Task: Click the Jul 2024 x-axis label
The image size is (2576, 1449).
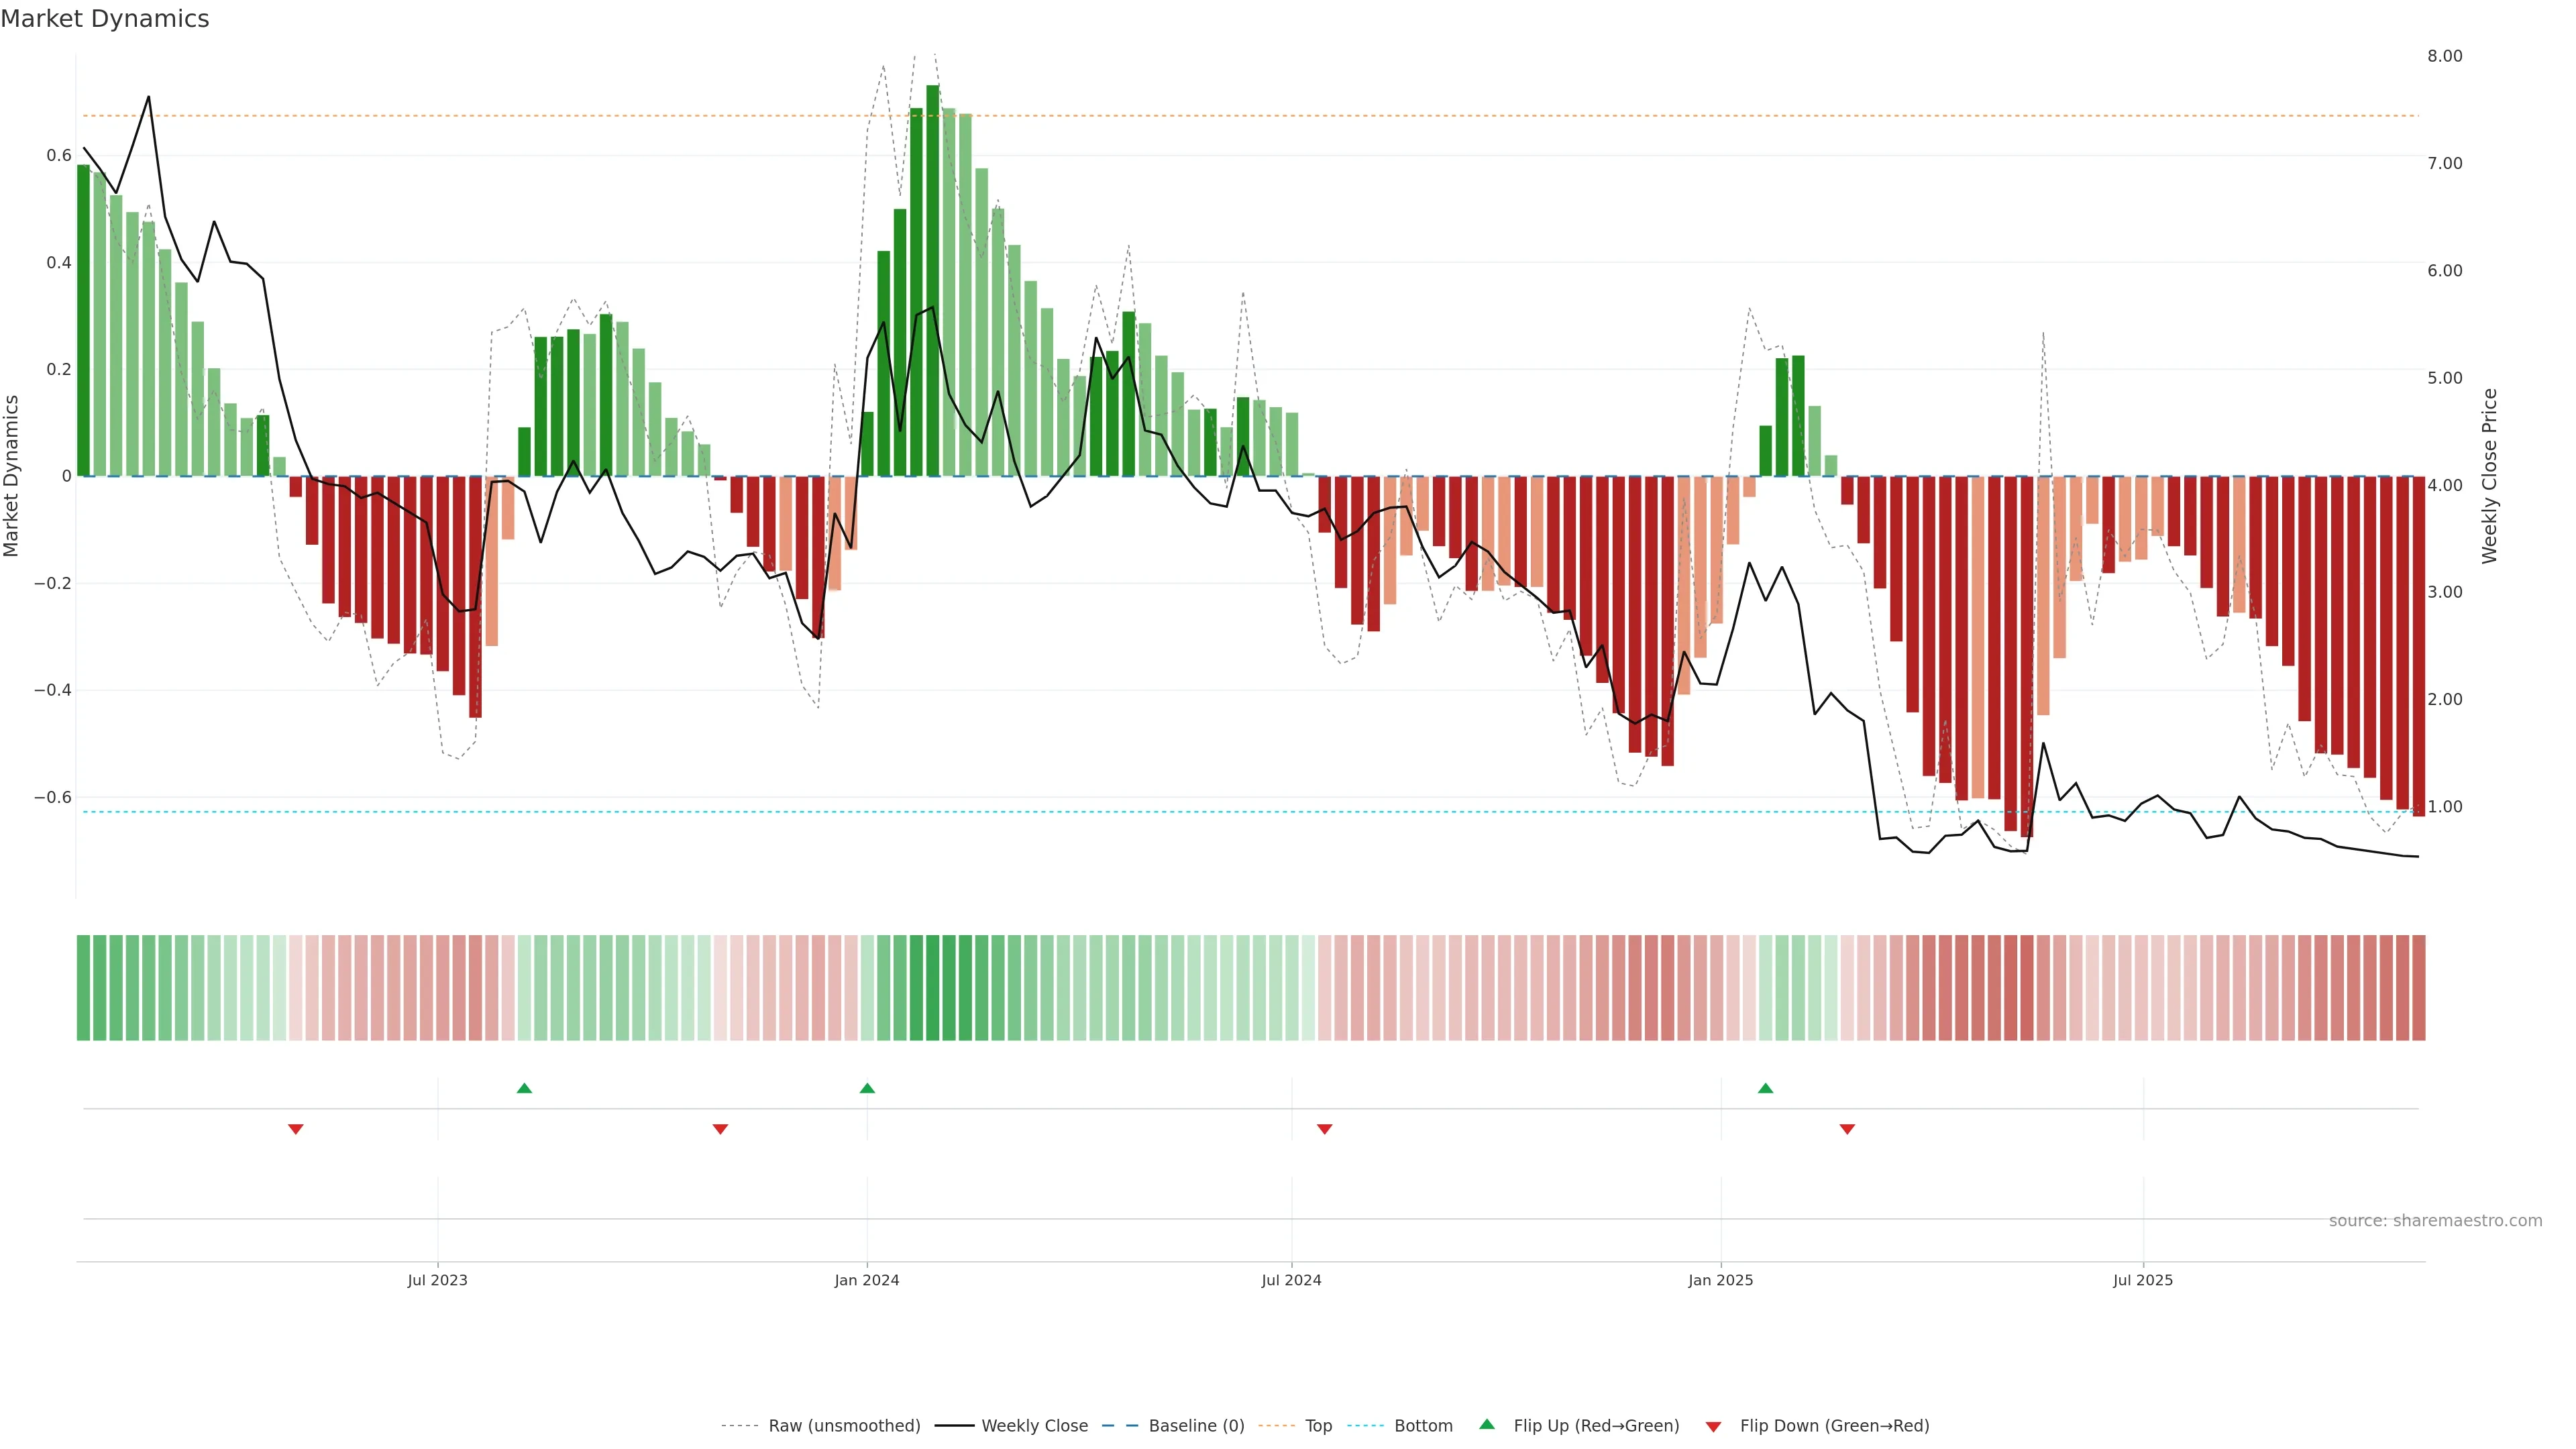Action: 1291,1280
